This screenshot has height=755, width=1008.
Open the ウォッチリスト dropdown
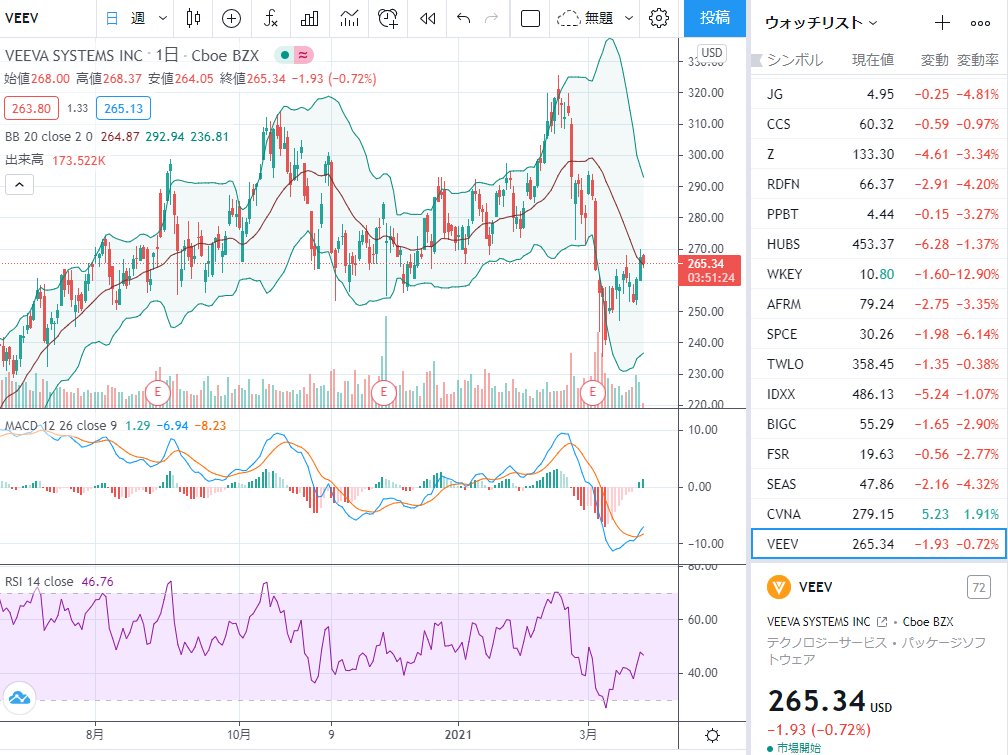[x=822, y=23]
